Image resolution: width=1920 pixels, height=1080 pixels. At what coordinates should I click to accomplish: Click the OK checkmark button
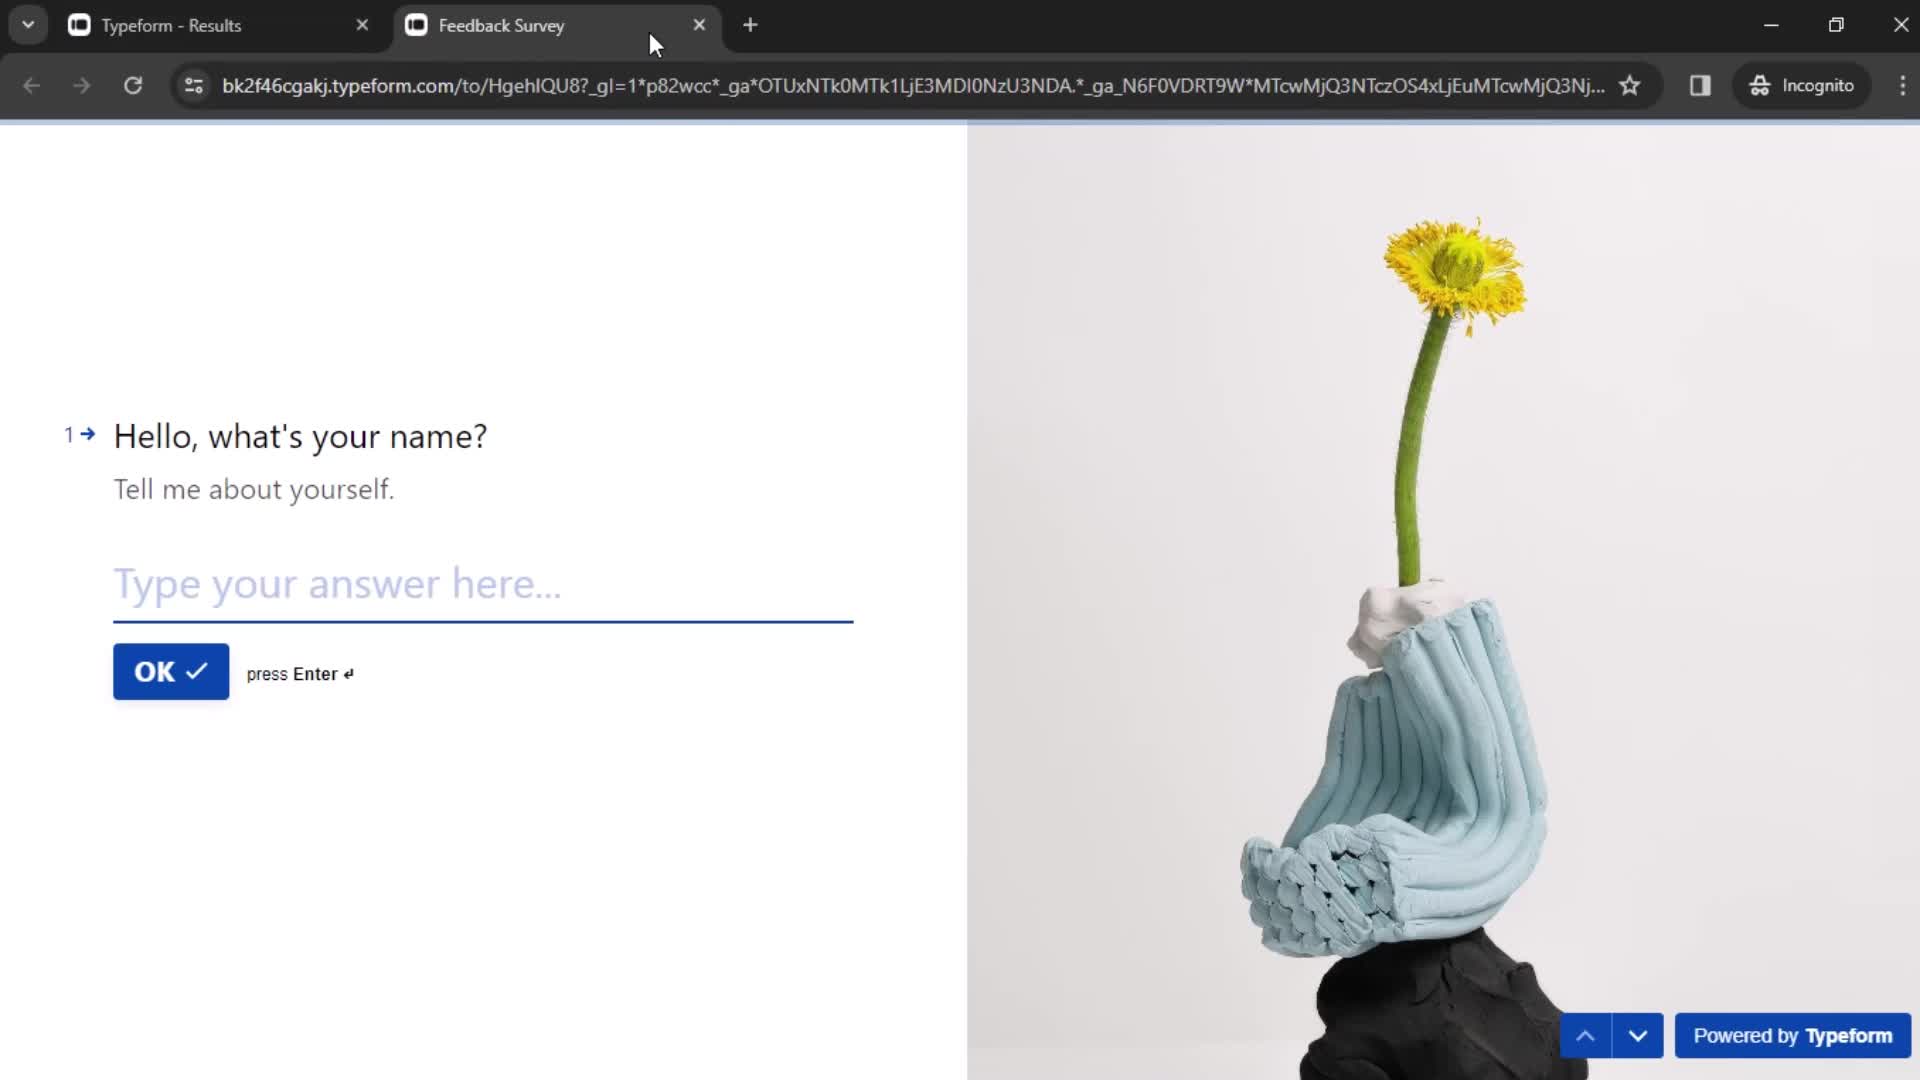(x=170, y=673)
